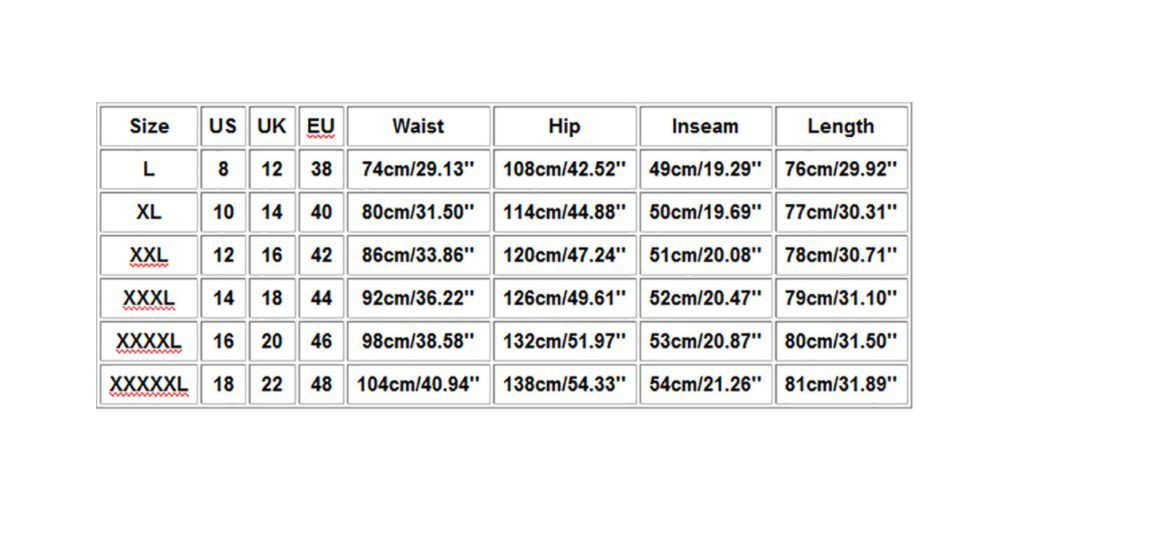Click the Hip column header
Viewport: 1156px width, 537px height.
[565, 126]
